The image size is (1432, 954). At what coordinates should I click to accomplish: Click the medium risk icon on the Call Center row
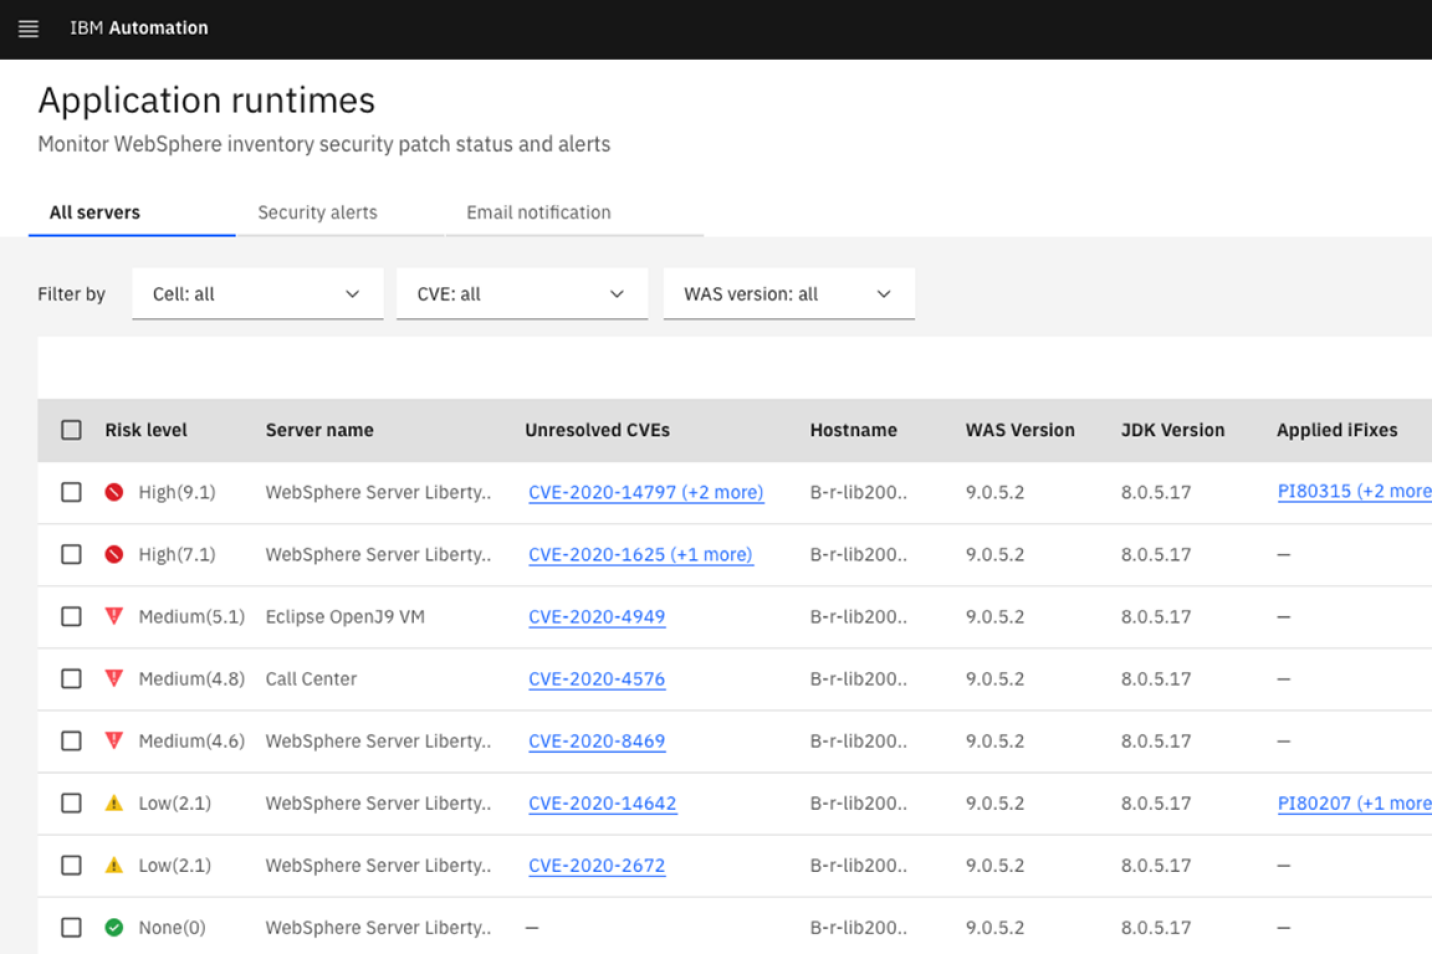click(x=113, y=678)
